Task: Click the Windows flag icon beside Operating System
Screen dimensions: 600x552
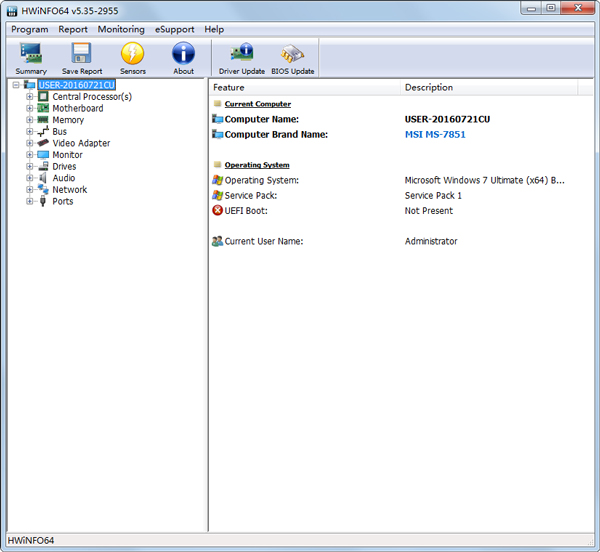Action: (217, 180)
